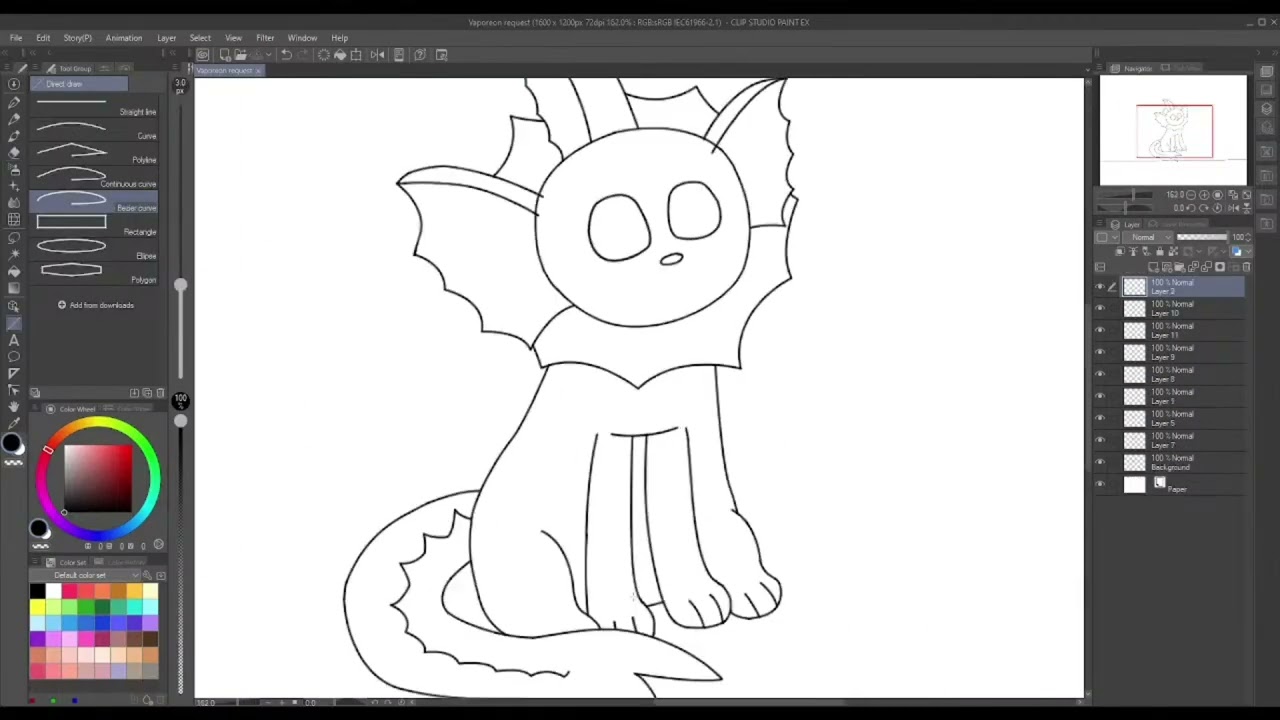This screenshot has width=1280, height=720.
Task: Select the Eyedropper tool
Action: 14,424
